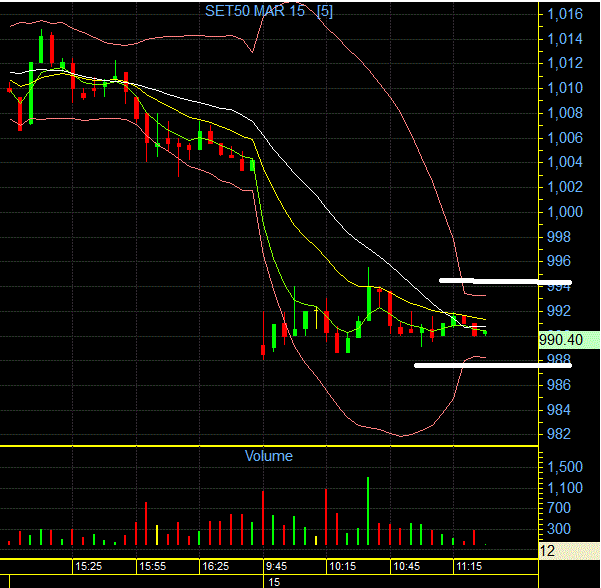Click the 1,010 price level label
The width and height of the screenshot is (601, 588).
tap(565, 88)
